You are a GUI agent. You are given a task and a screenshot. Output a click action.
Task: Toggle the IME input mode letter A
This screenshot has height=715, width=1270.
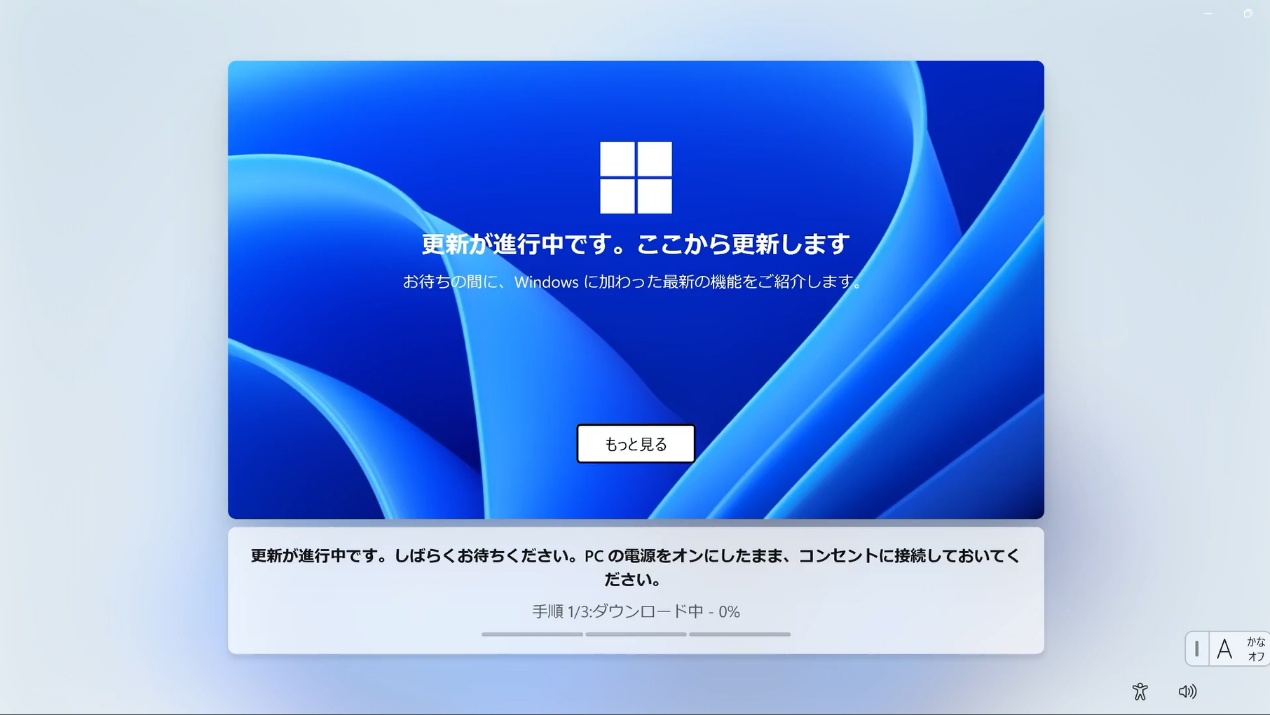click(x=1224, y=649)
